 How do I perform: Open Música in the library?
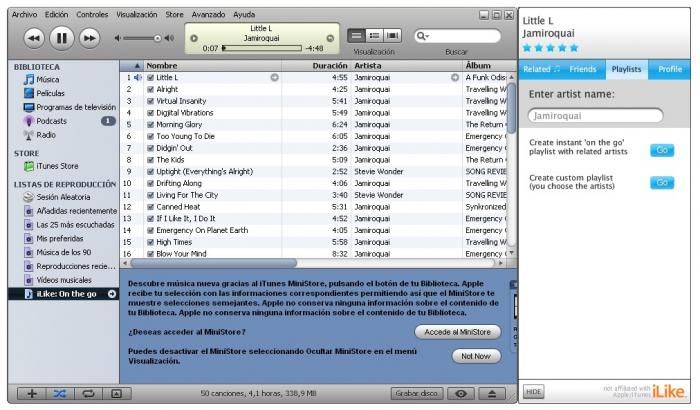tap(48, 79)
